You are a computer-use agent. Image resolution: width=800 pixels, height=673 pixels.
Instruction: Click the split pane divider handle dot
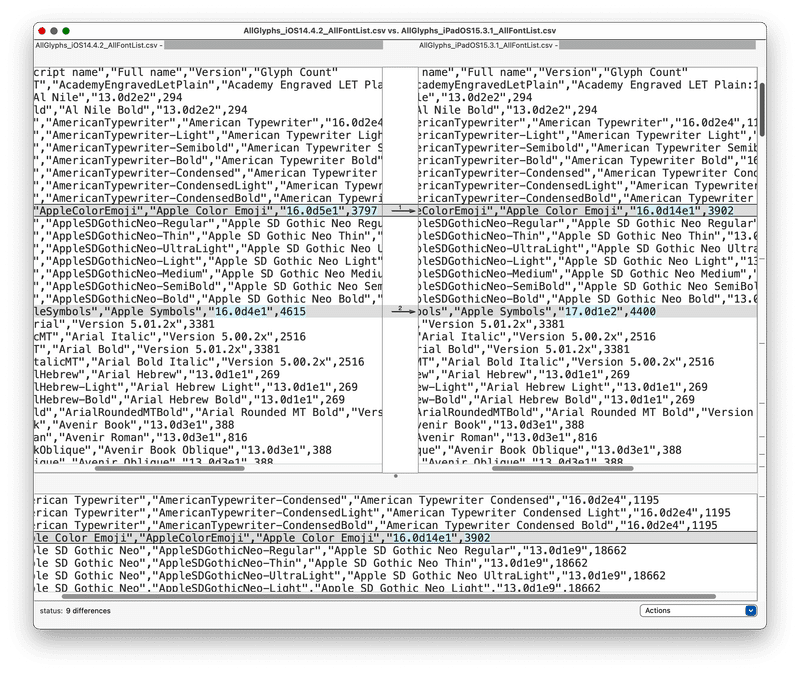coord(395,476)
